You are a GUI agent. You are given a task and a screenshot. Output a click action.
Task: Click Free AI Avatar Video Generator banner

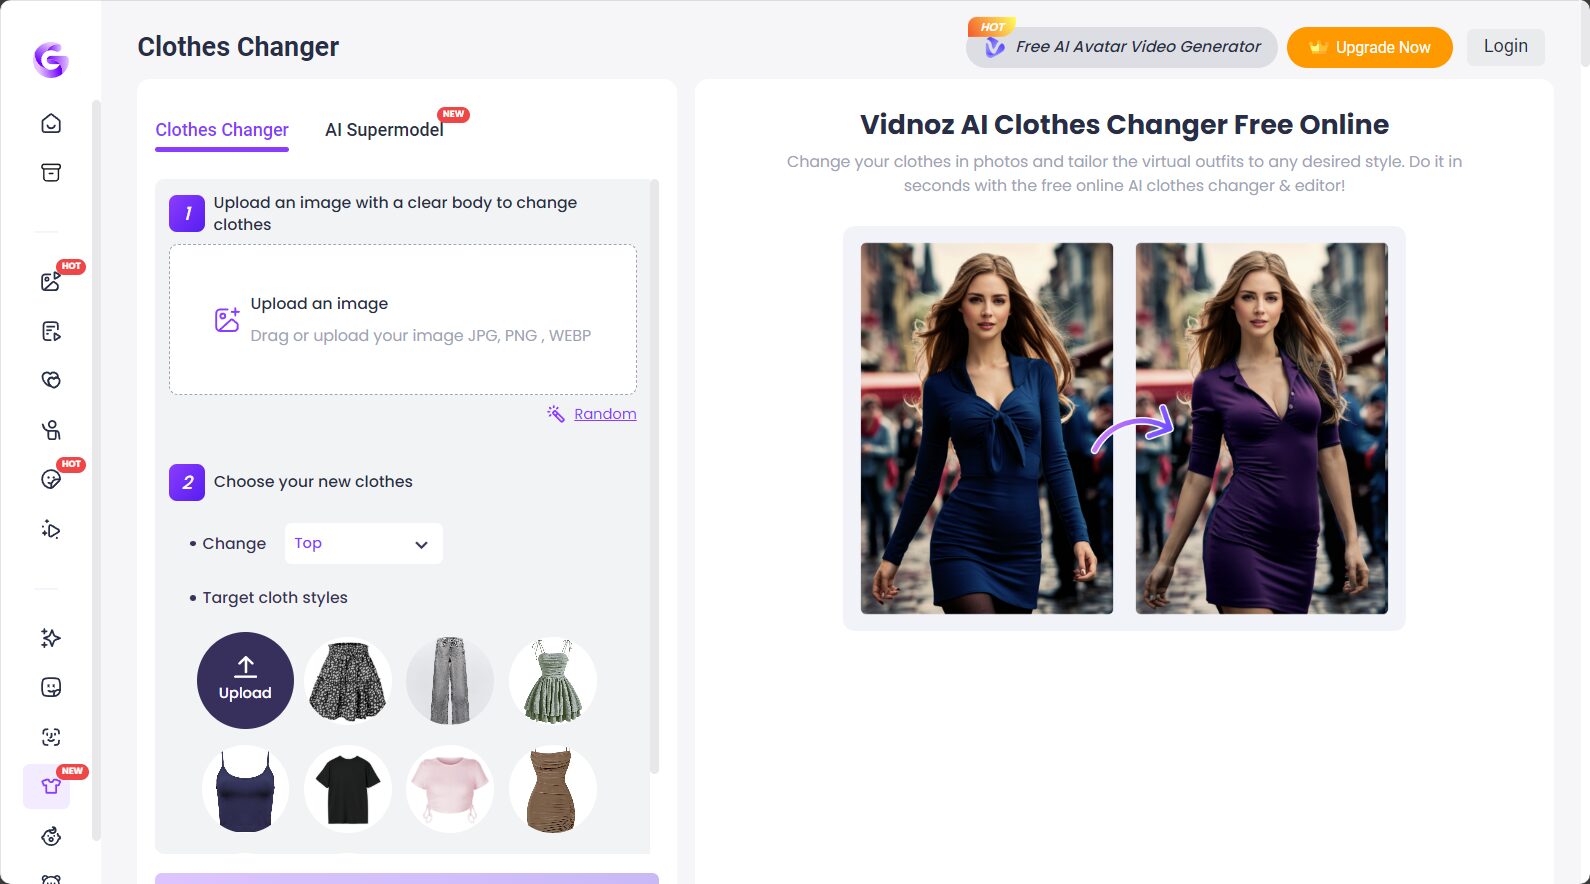(1121, 47)
